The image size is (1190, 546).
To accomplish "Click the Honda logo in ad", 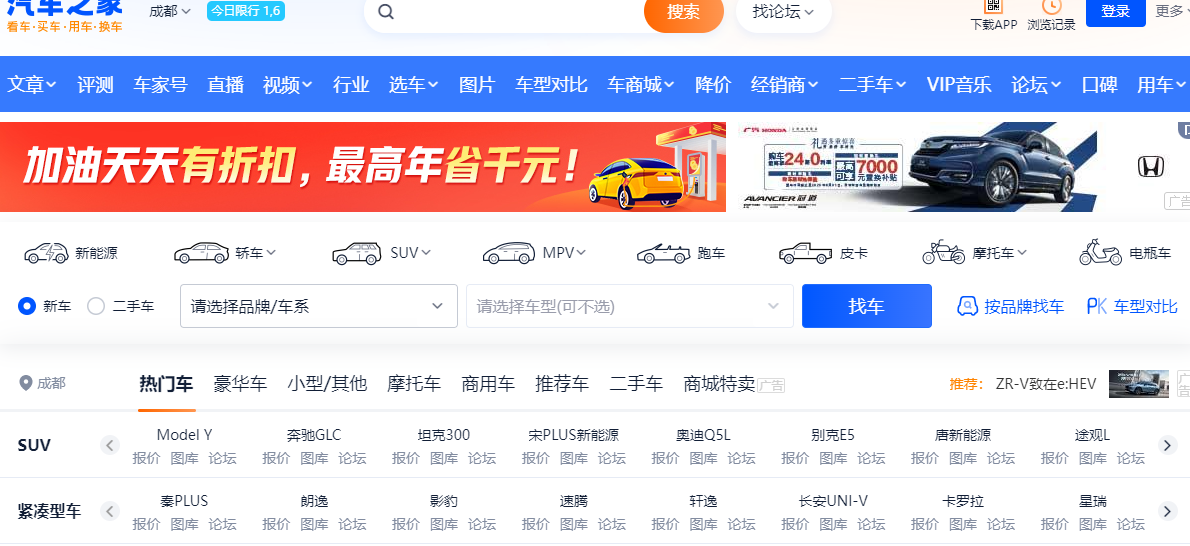I will click(1151, 166).
